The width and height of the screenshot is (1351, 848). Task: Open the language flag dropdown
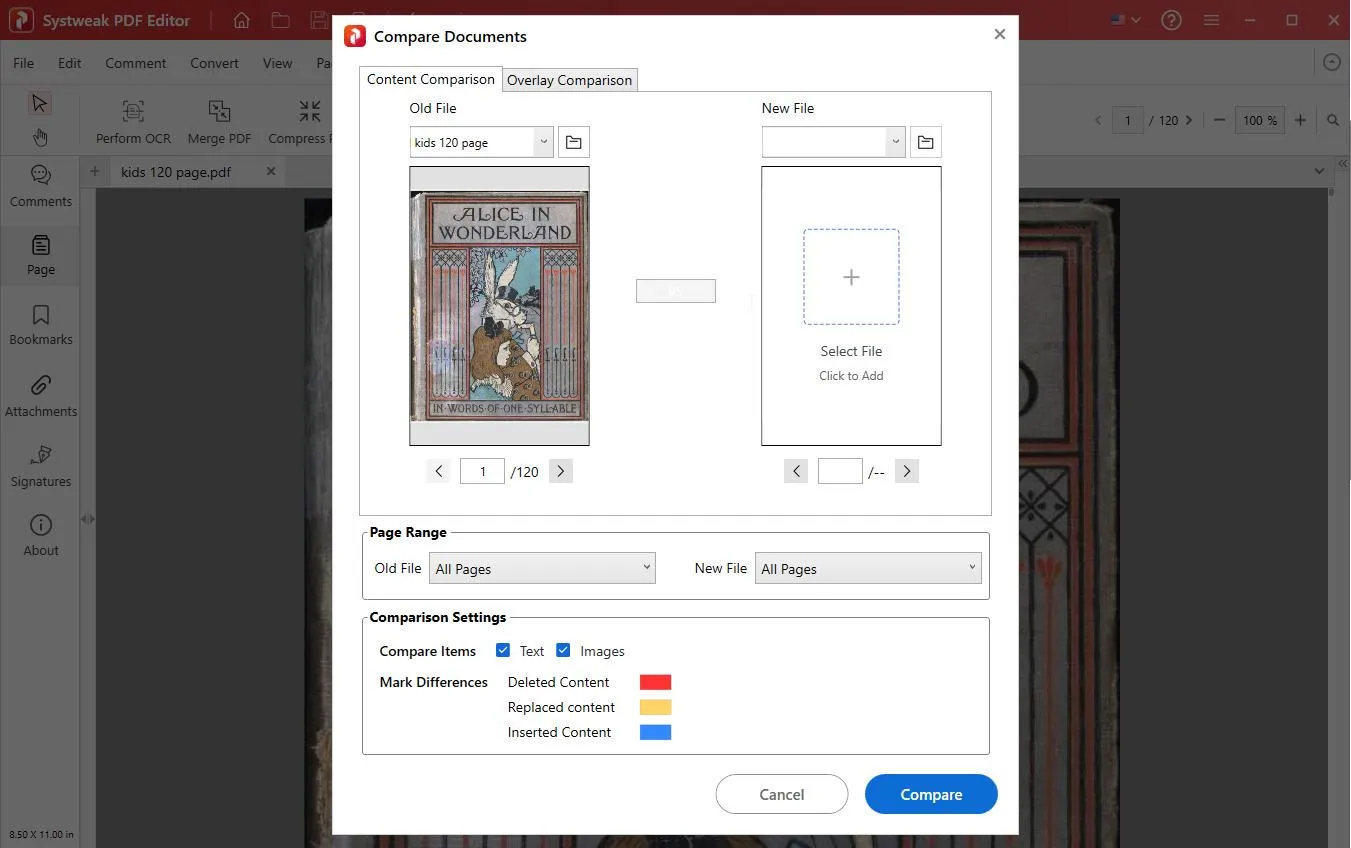[x=1125, y=20]
